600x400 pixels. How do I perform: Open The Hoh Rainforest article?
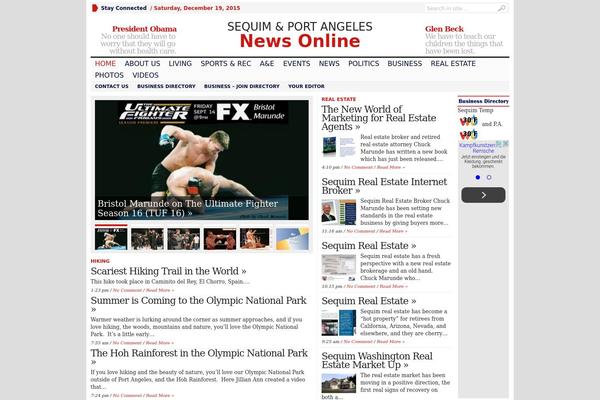pos(199,357)
